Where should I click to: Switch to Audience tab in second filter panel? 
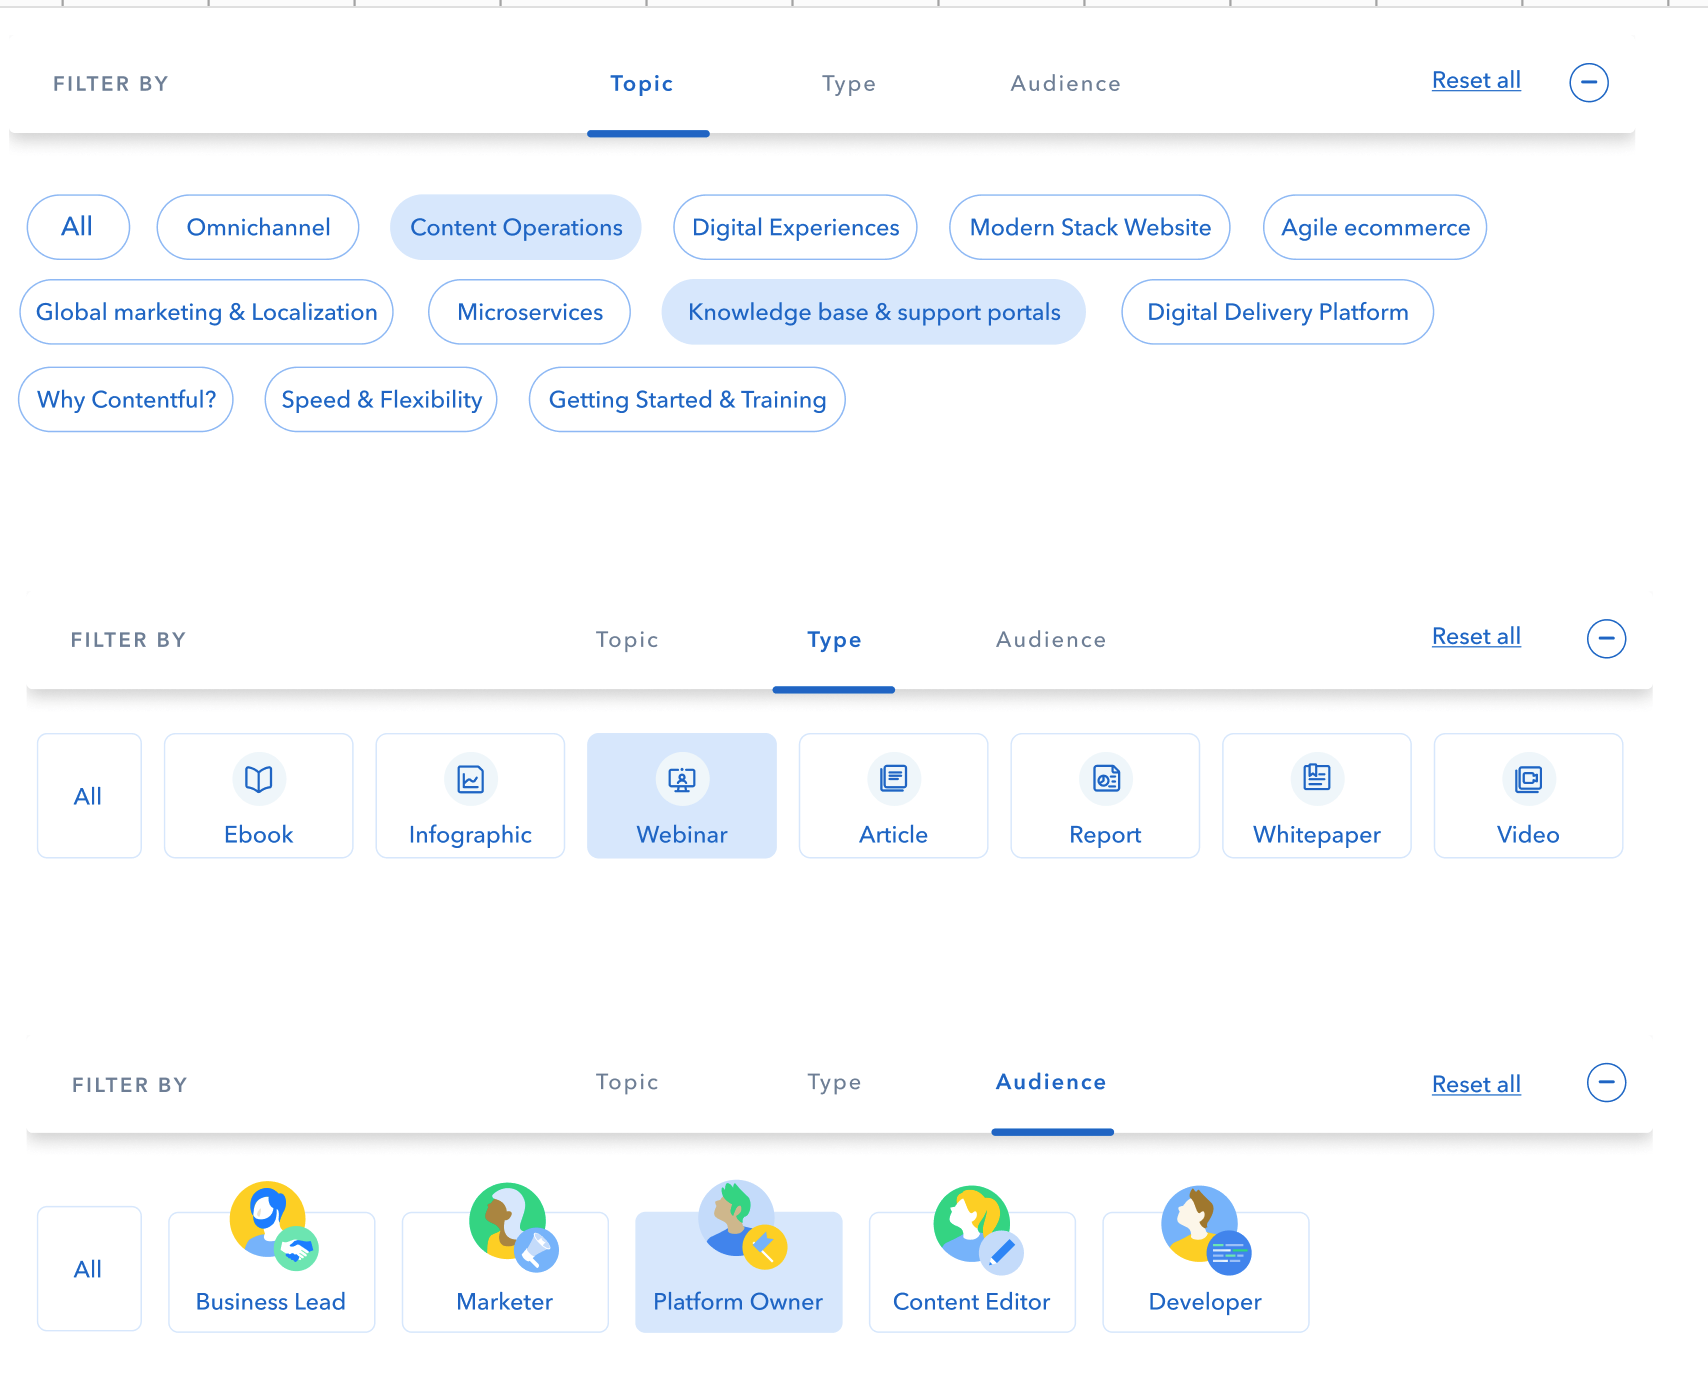tap(1051, 640)
